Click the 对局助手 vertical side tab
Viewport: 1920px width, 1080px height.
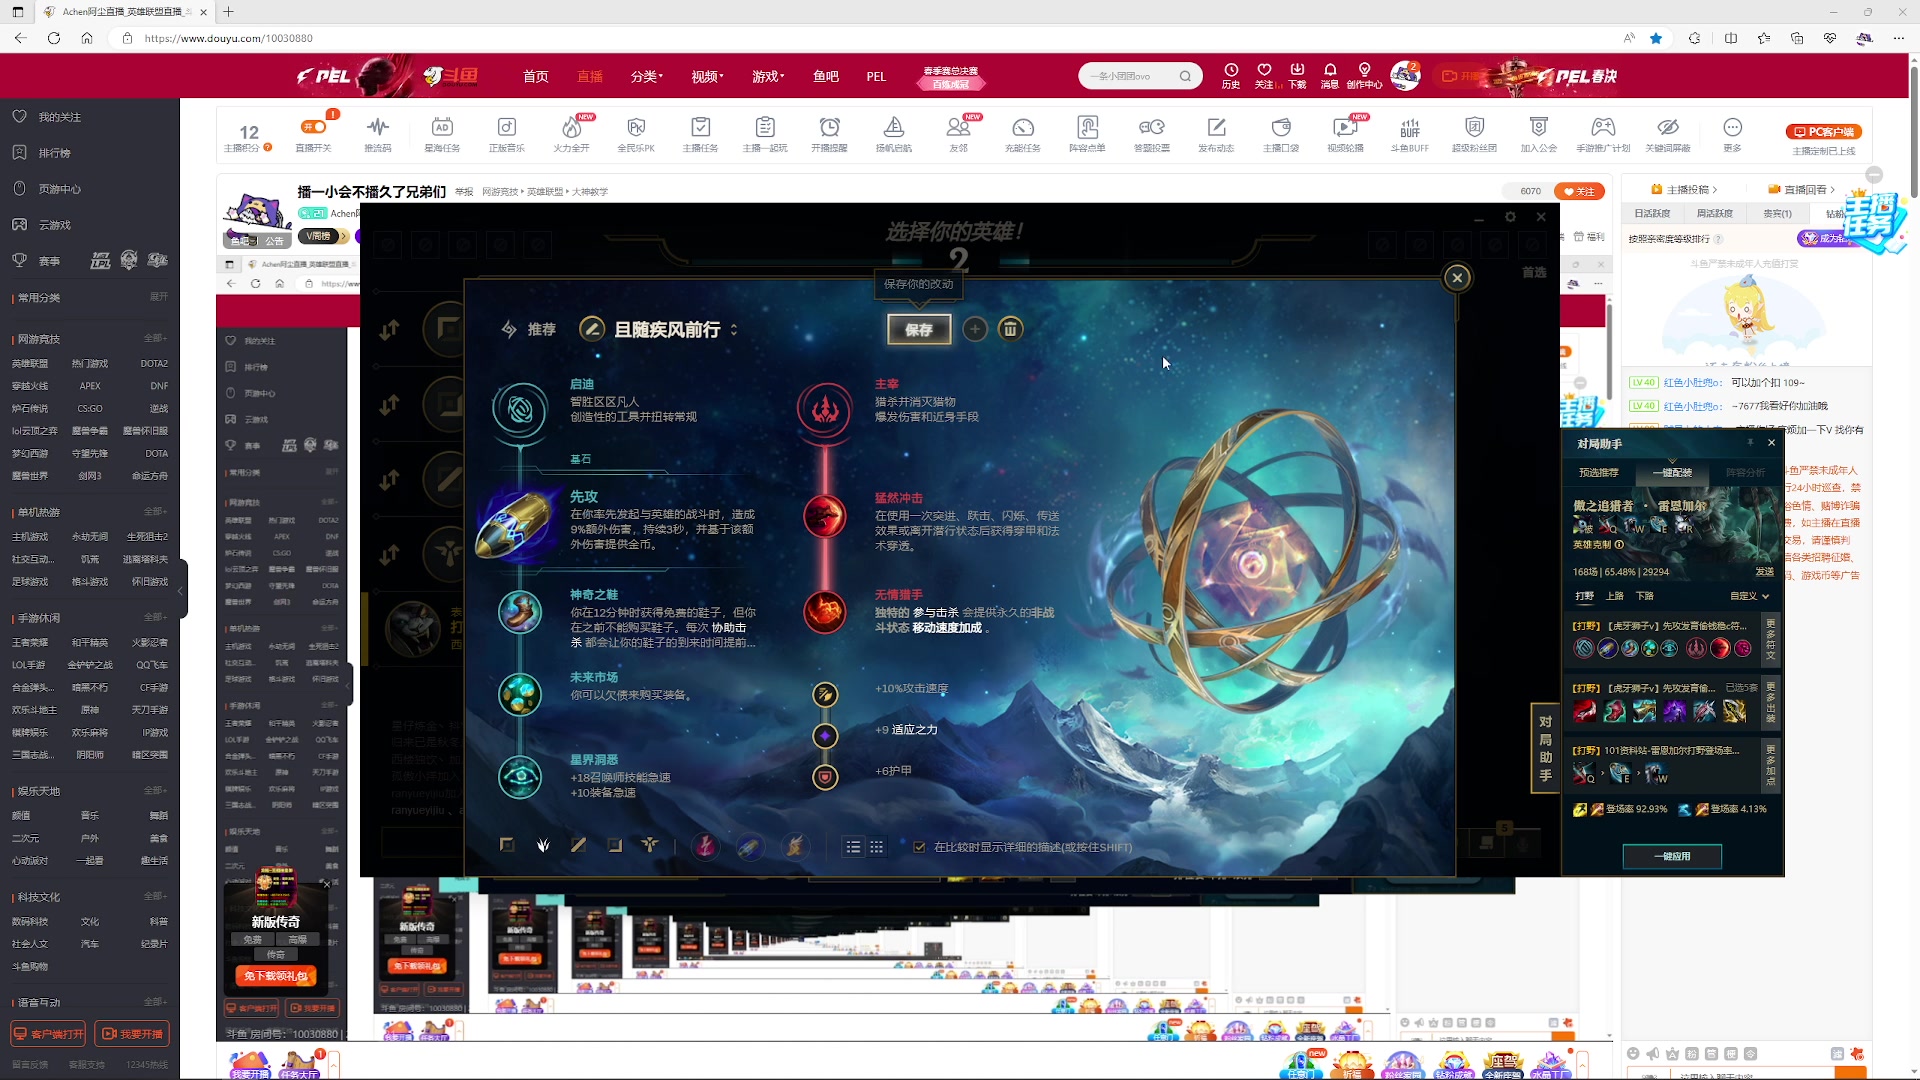[1545, 748]
